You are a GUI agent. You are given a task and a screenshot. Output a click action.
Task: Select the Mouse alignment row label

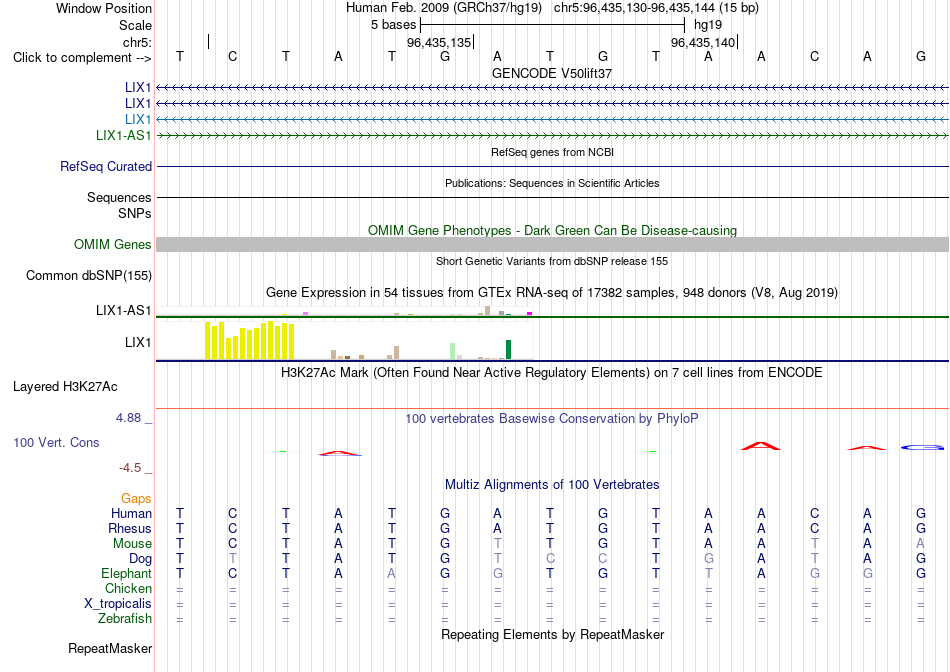[132, 544]
